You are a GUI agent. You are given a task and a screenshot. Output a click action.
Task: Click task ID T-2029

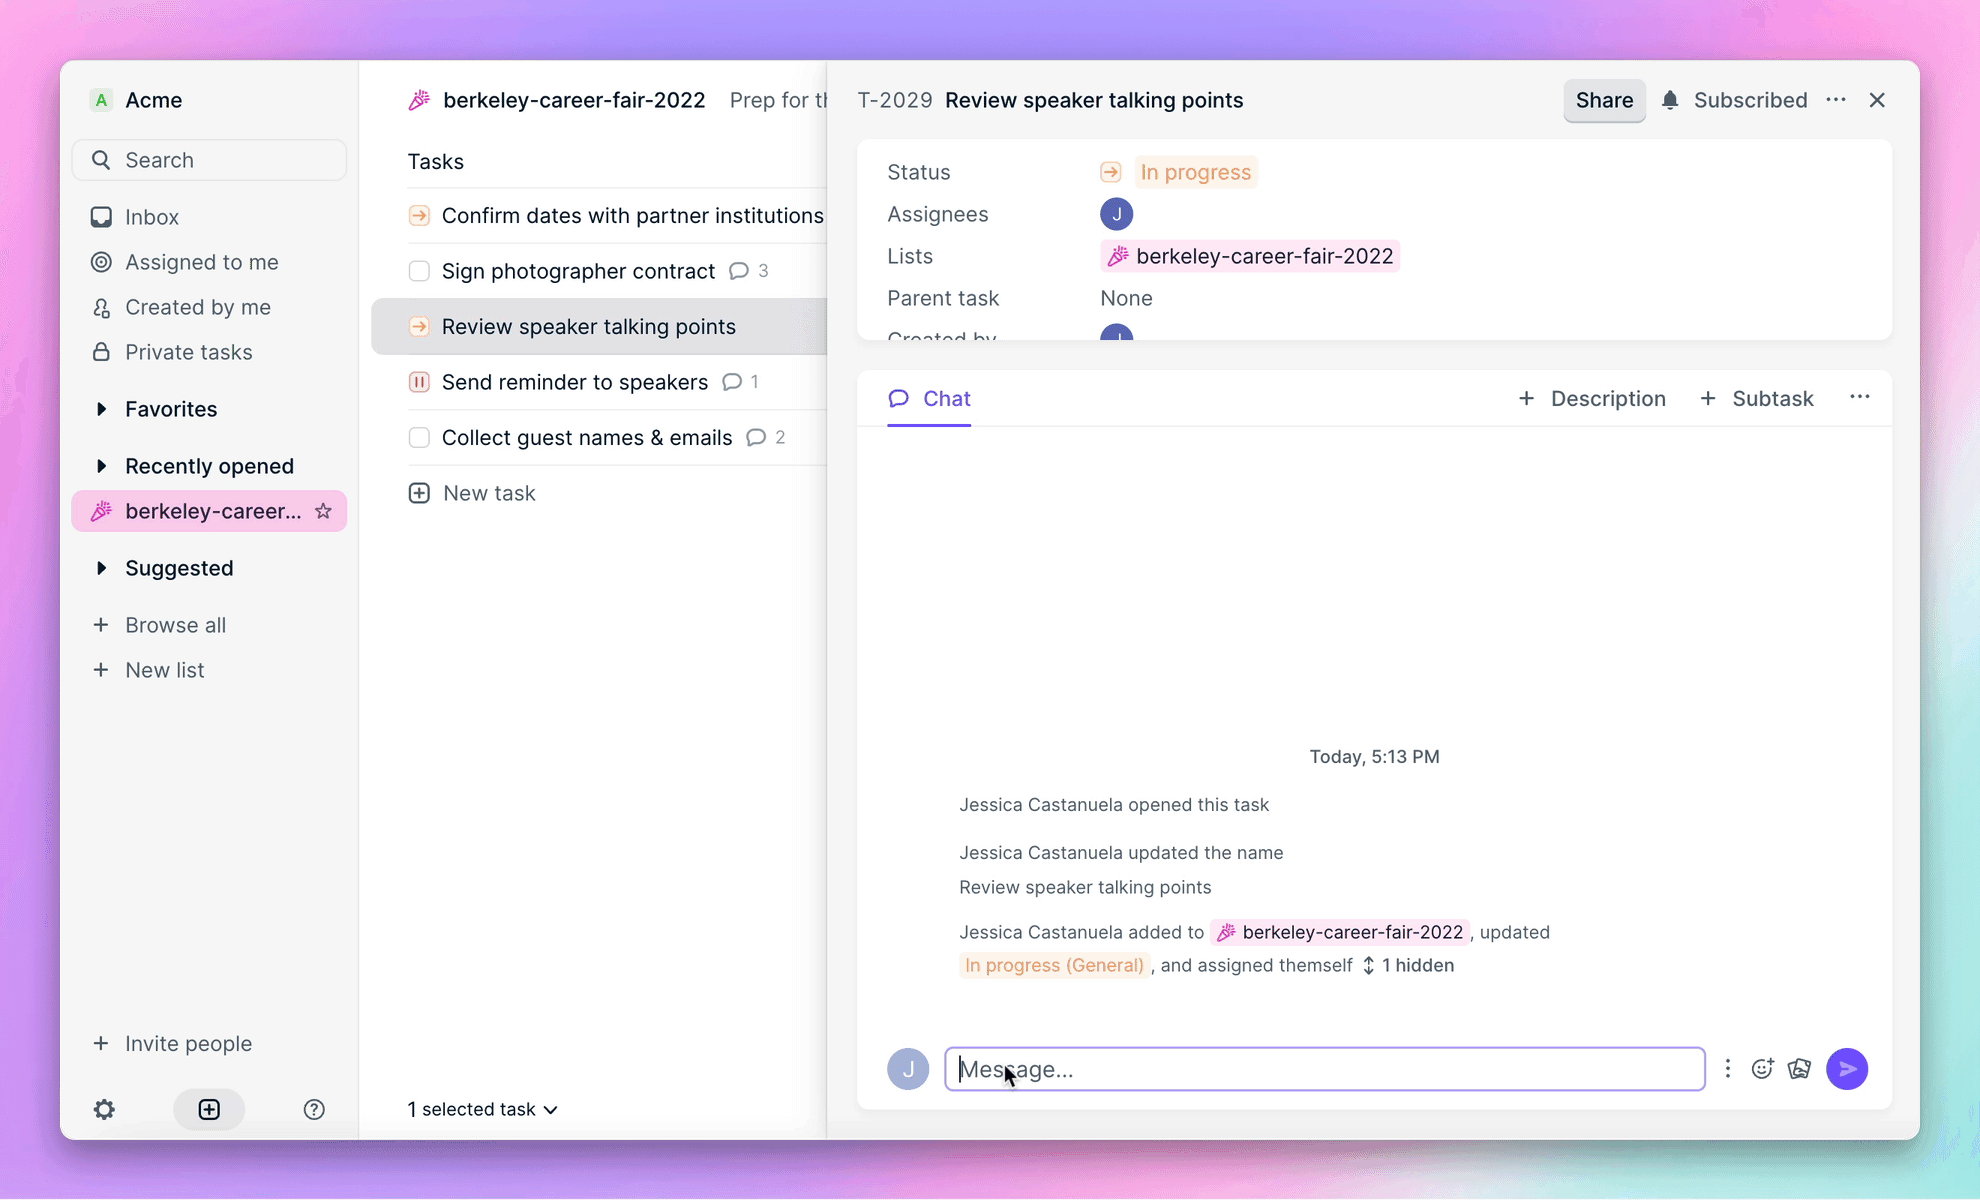[x=895, y=100]
